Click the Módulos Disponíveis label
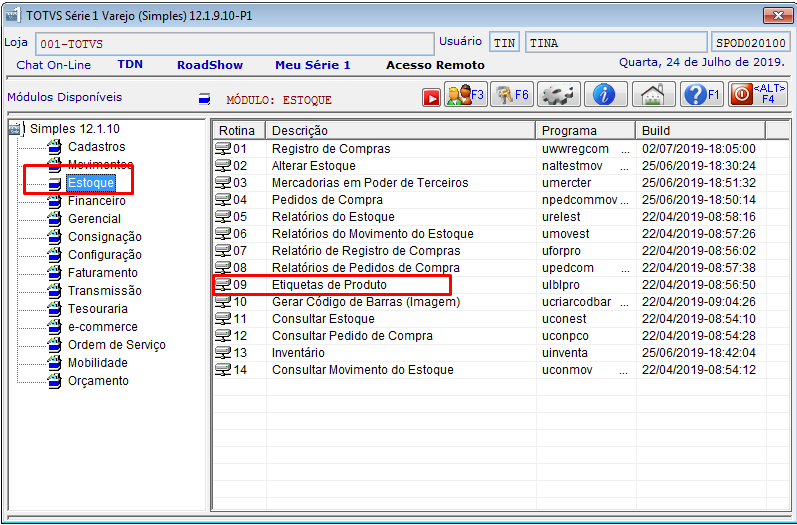The image size is (797, 525). point(65,97)
